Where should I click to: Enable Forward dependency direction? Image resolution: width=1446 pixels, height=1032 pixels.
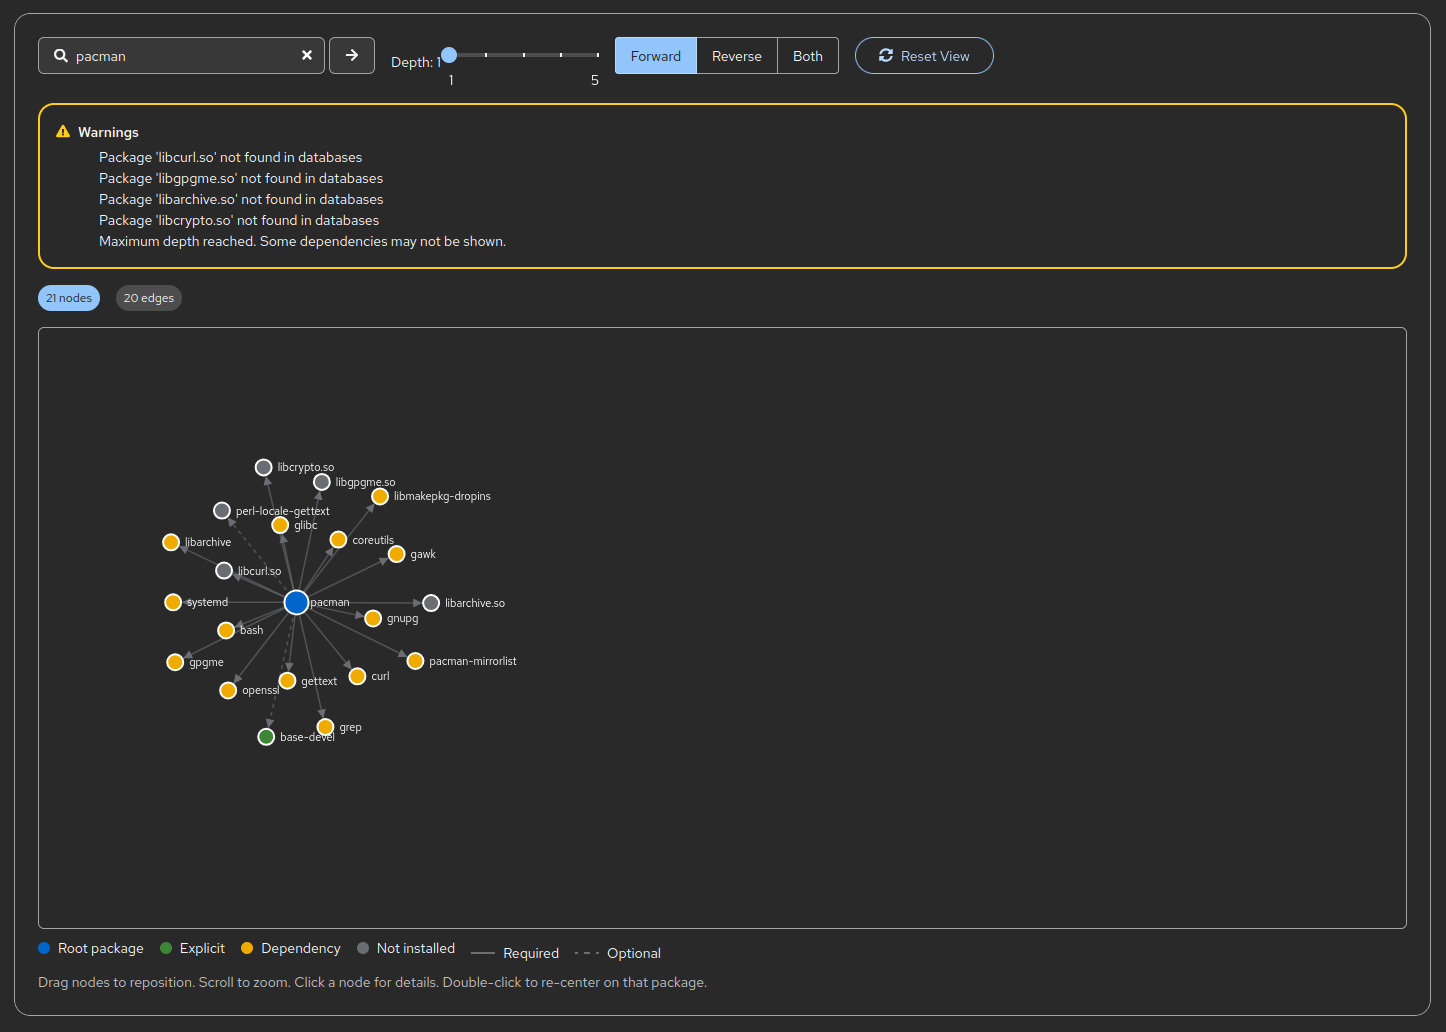click(x=655, y=56)
